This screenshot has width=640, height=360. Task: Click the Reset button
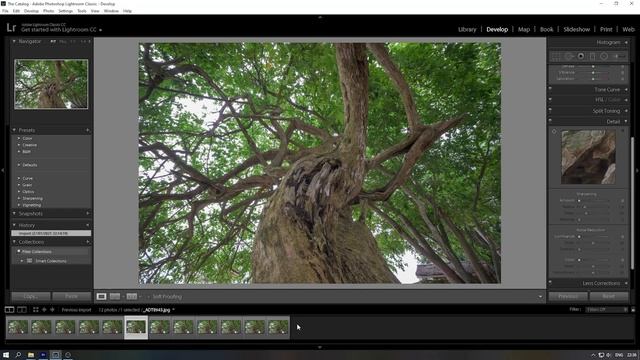coord(609,296)
